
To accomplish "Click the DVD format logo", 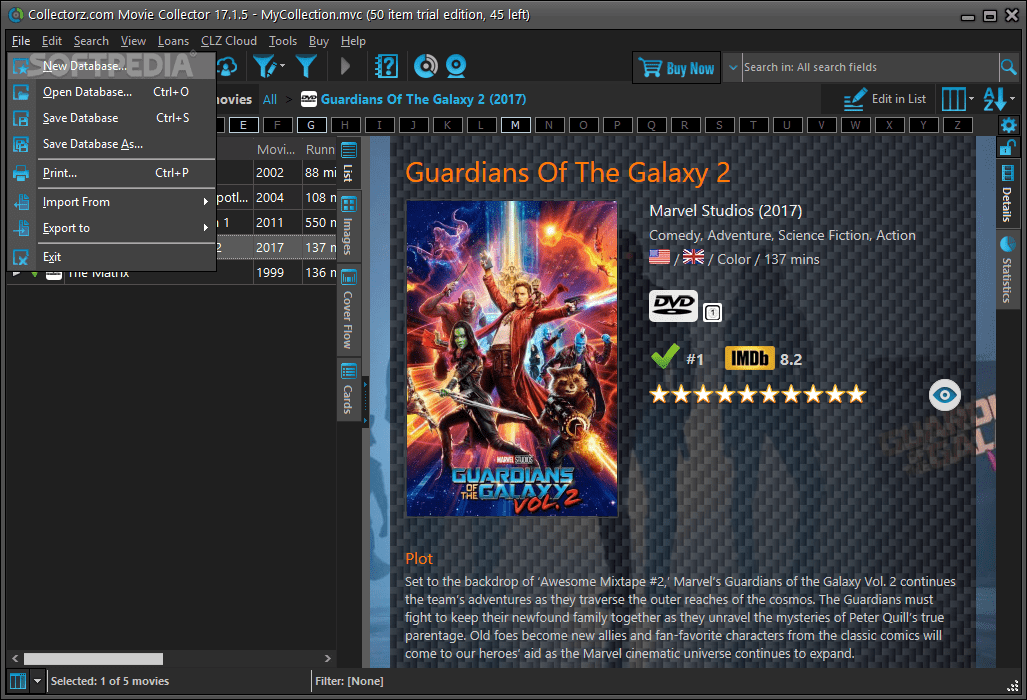I will pyautogui.click(x=673, y=306).
